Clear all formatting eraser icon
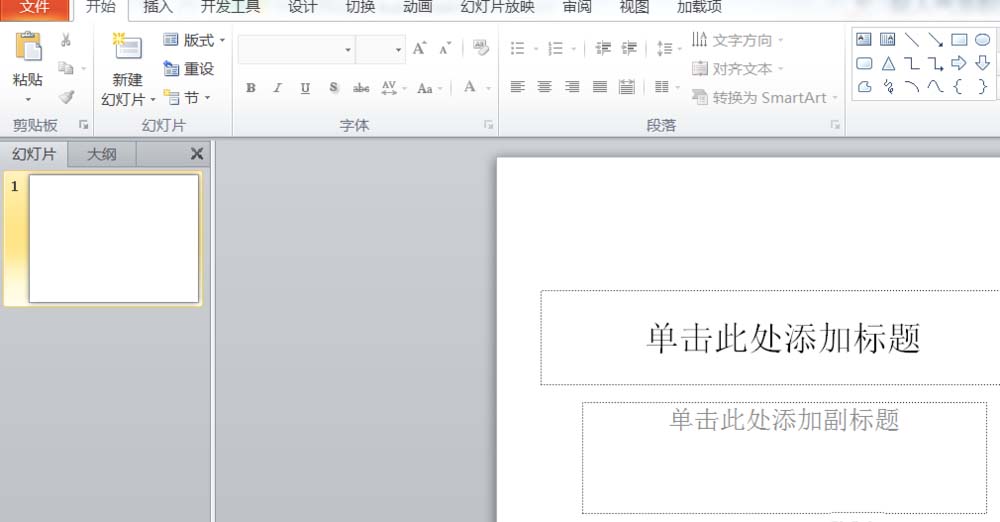1000x522 pixels. pyautogui.click(x=481, y=48)
